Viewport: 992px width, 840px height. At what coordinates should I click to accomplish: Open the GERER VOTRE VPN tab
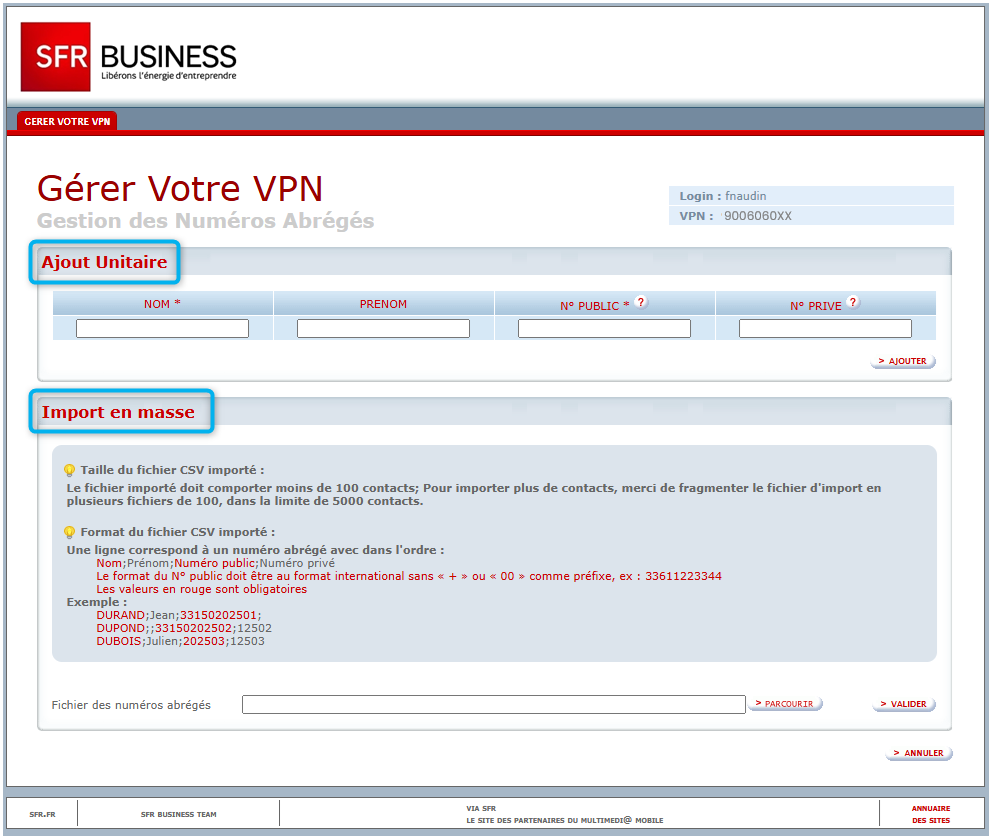[67, 121]
